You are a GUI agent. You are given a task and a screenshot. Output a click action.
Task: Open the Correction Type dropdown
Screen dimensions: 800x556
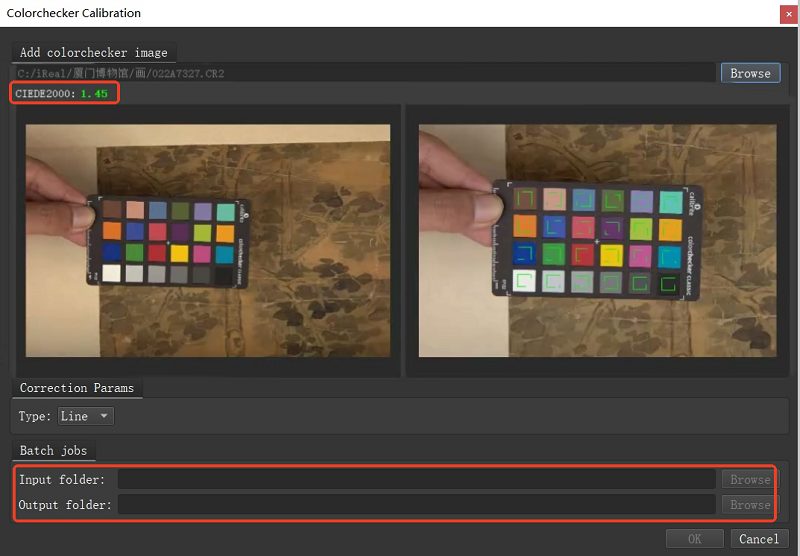86,416
